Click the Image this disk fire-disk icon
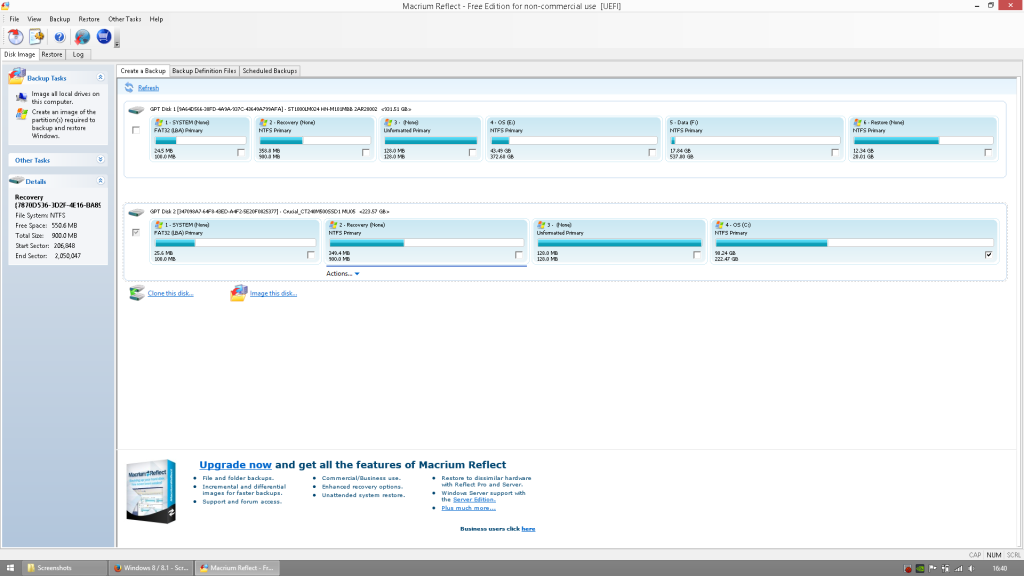 click(238, 293)
